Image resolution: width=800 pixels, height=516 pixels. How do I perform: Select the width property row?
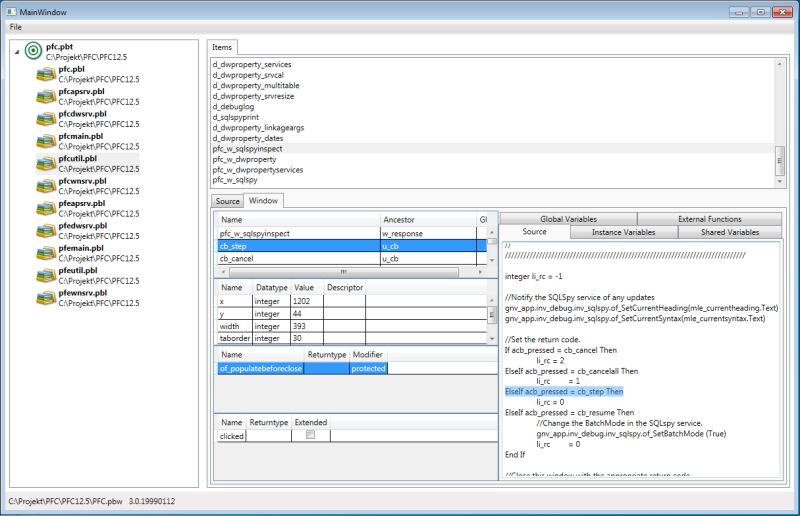pos(352,326)
